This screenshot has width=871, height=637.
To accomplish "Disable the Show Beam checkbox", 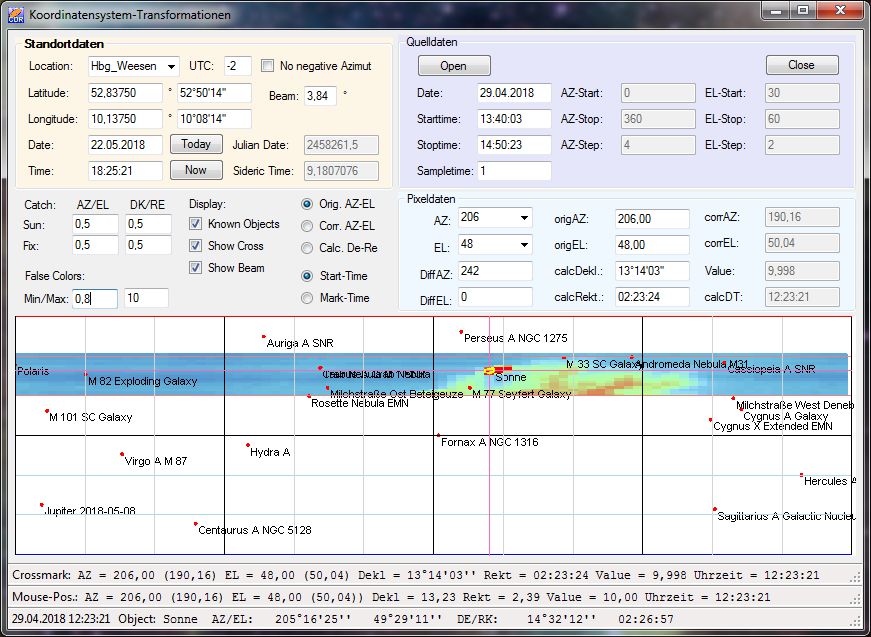I will (196, 268).
